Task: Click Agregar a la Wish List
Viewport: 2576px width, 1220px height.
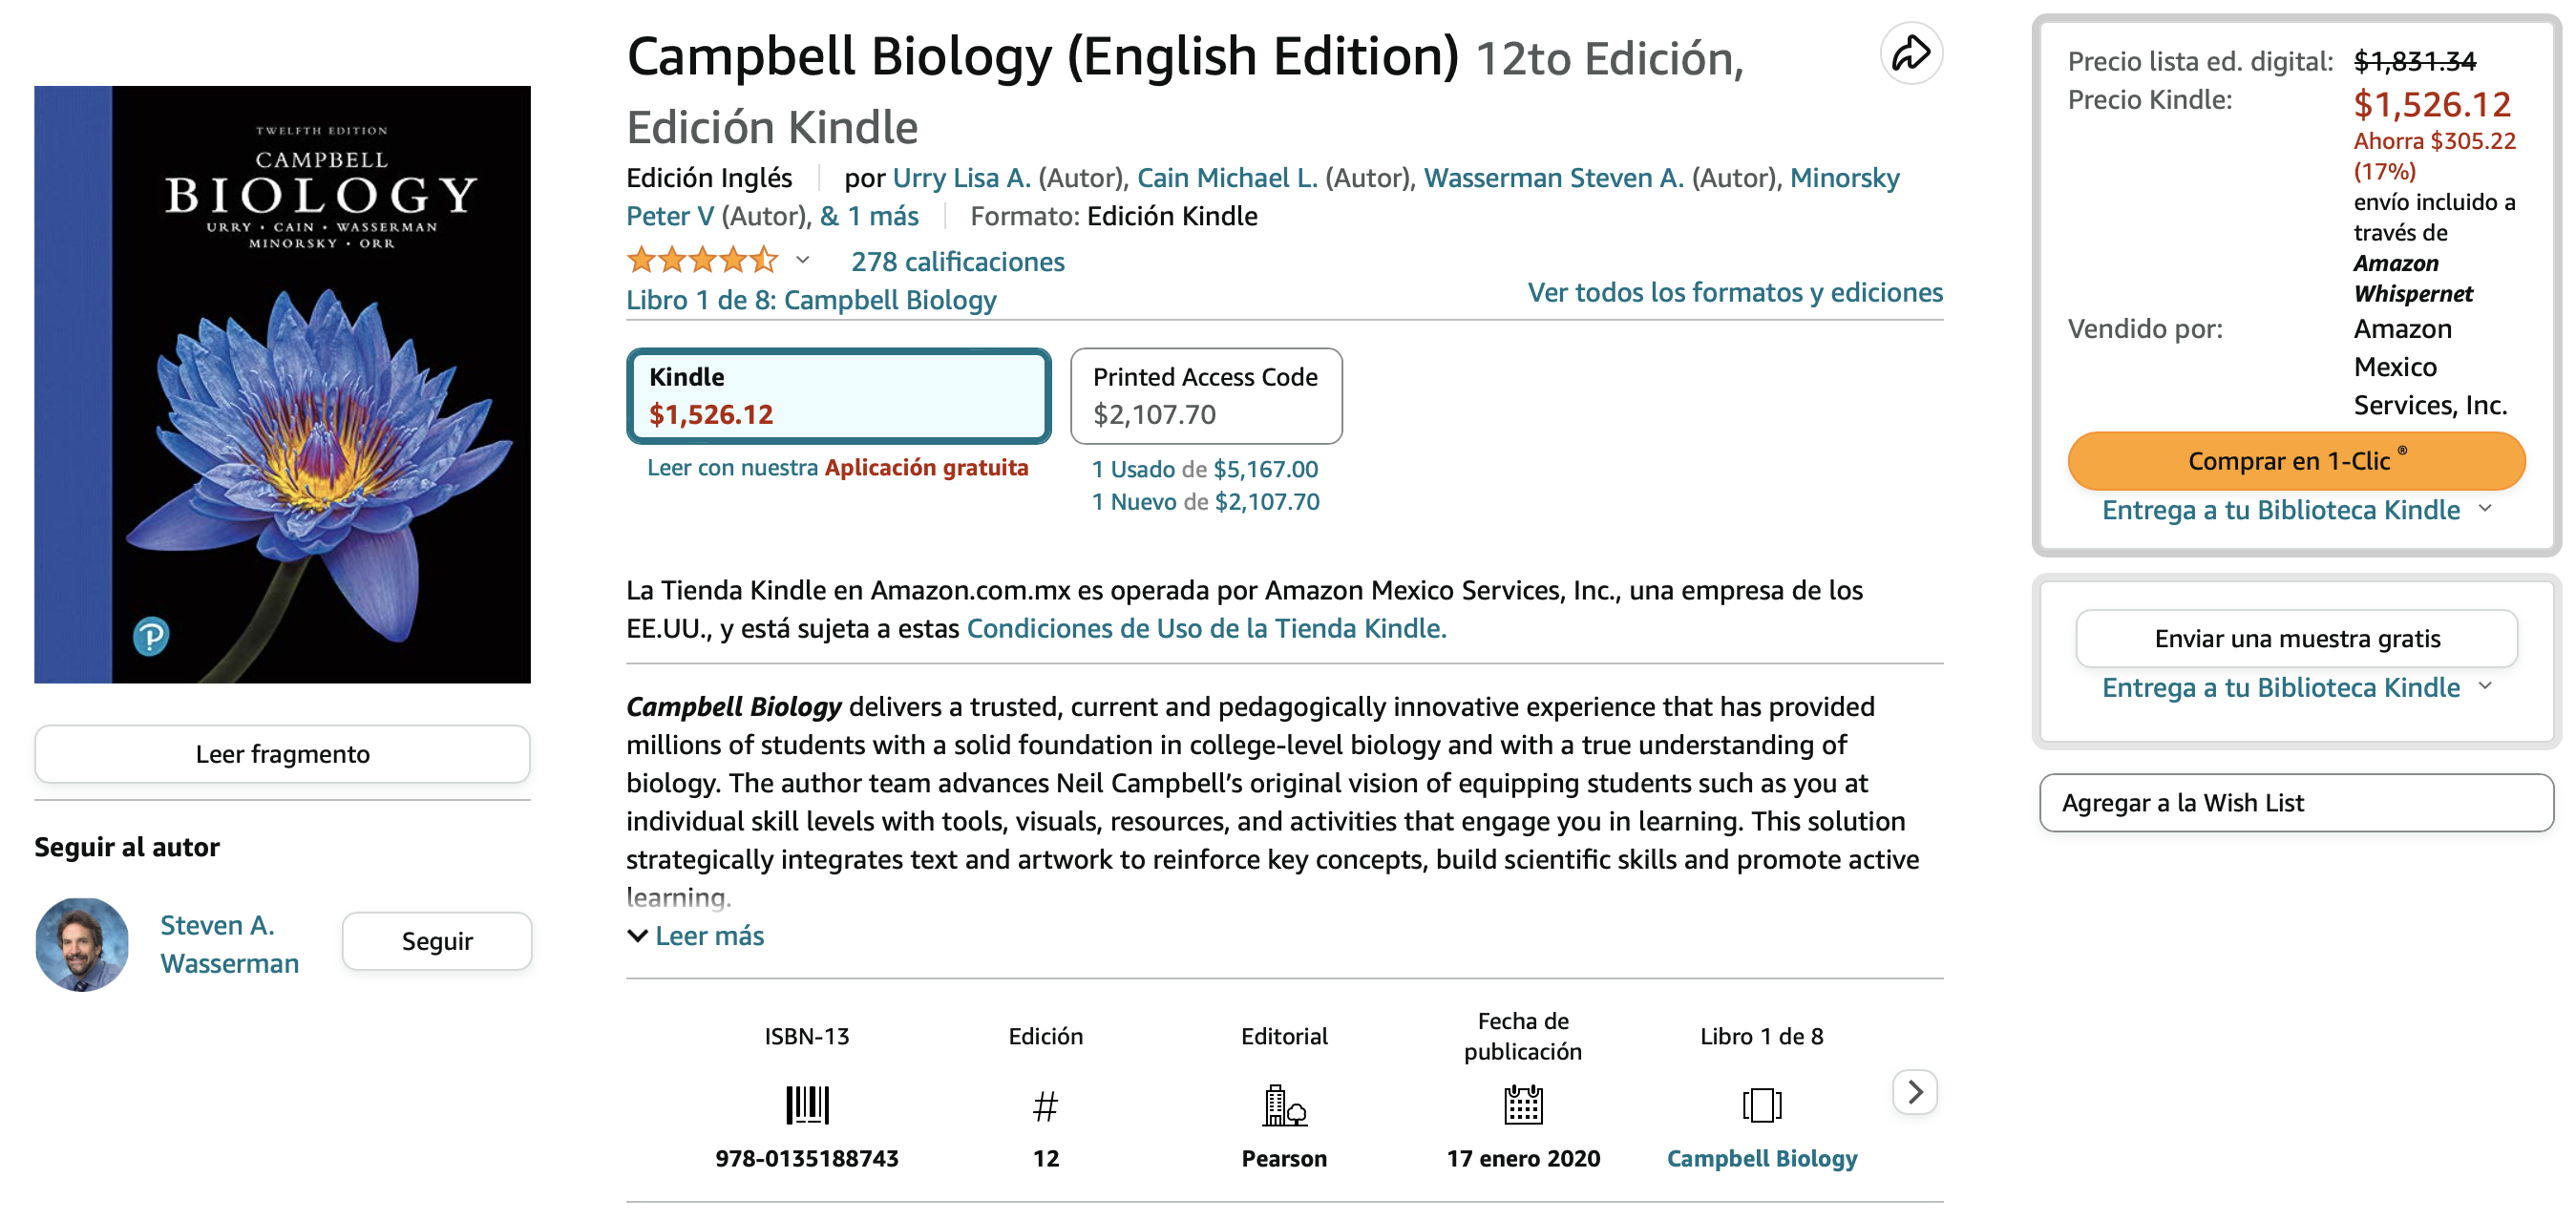Action: coord(2295,802)
